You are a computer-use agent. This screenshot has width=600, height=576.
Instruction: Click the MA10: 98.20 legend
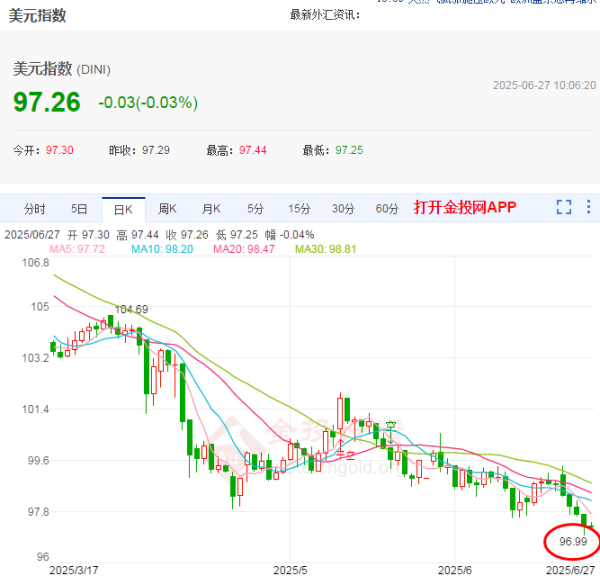(162, 249)
